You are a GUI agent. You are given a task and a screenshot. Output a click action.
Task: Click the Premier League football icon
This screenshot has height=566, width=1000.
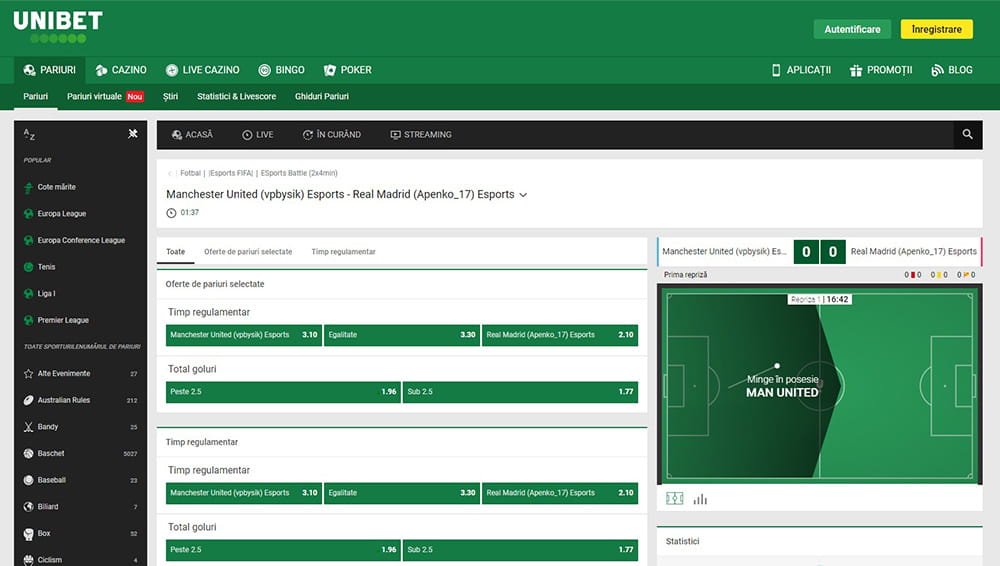coord(28,320)
